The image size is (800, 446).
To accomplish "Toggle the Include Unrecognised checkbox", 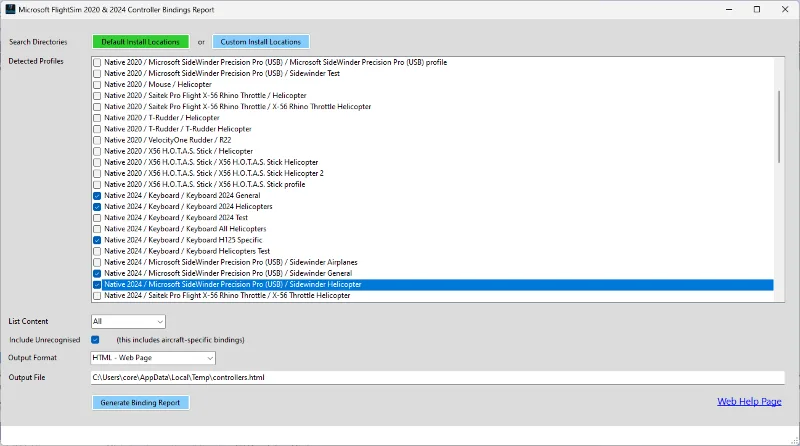I will coord(95,340).
